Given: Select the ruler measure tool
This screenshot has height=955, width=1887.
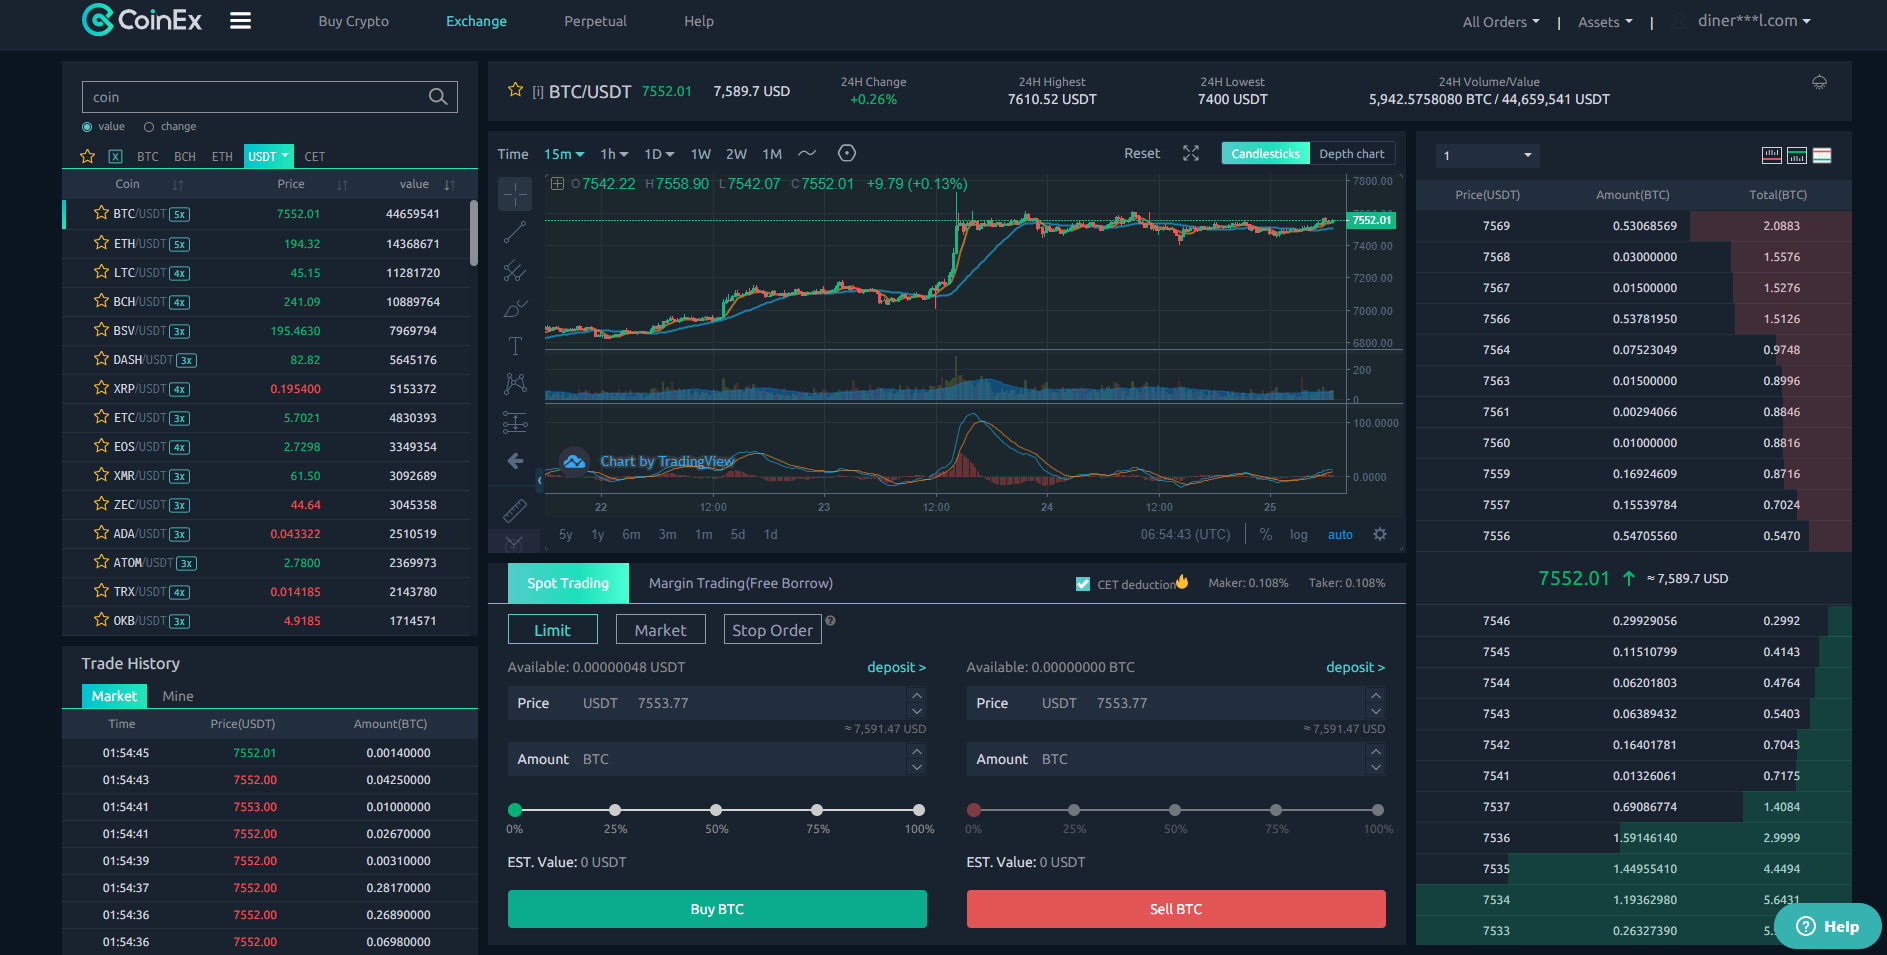Looking at the screenshot, I should click(x=515, y=511).
